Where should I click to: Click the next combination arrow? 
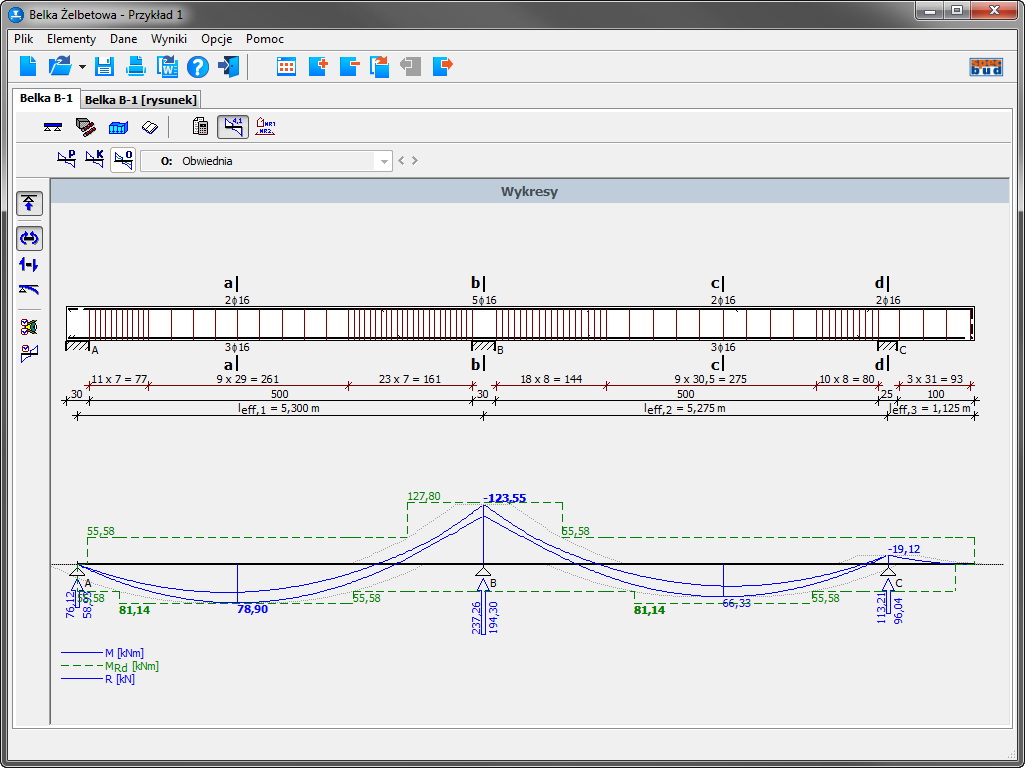tap(415, 161)
